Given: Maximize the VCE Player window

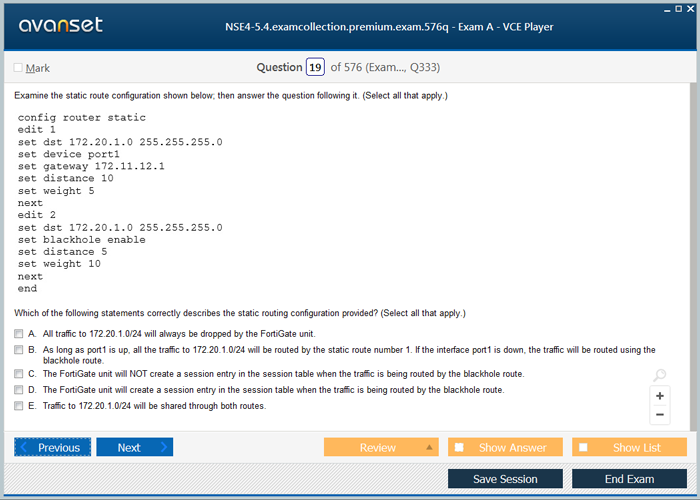Looking at the screenshot, I should click(x=677, y=8).
